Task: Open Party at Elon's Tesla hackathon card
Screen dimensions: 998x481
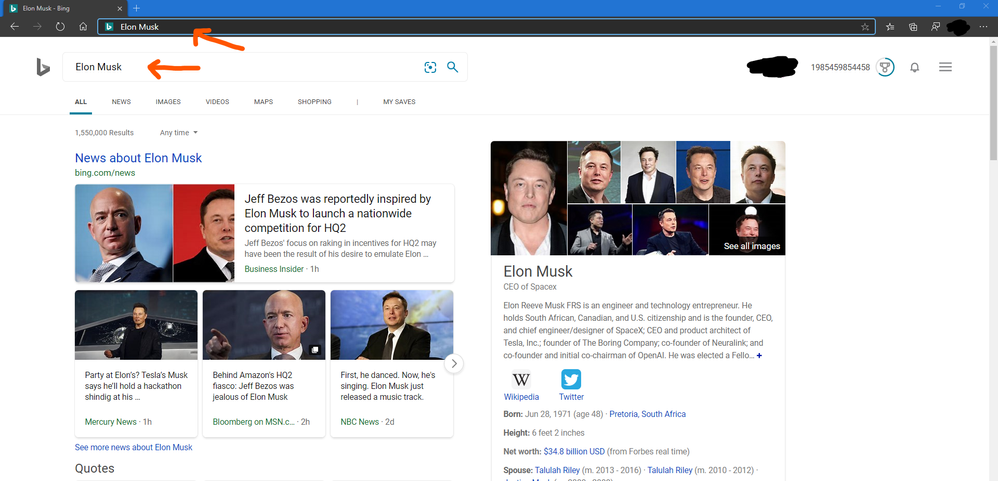Action: click(136, 363)
